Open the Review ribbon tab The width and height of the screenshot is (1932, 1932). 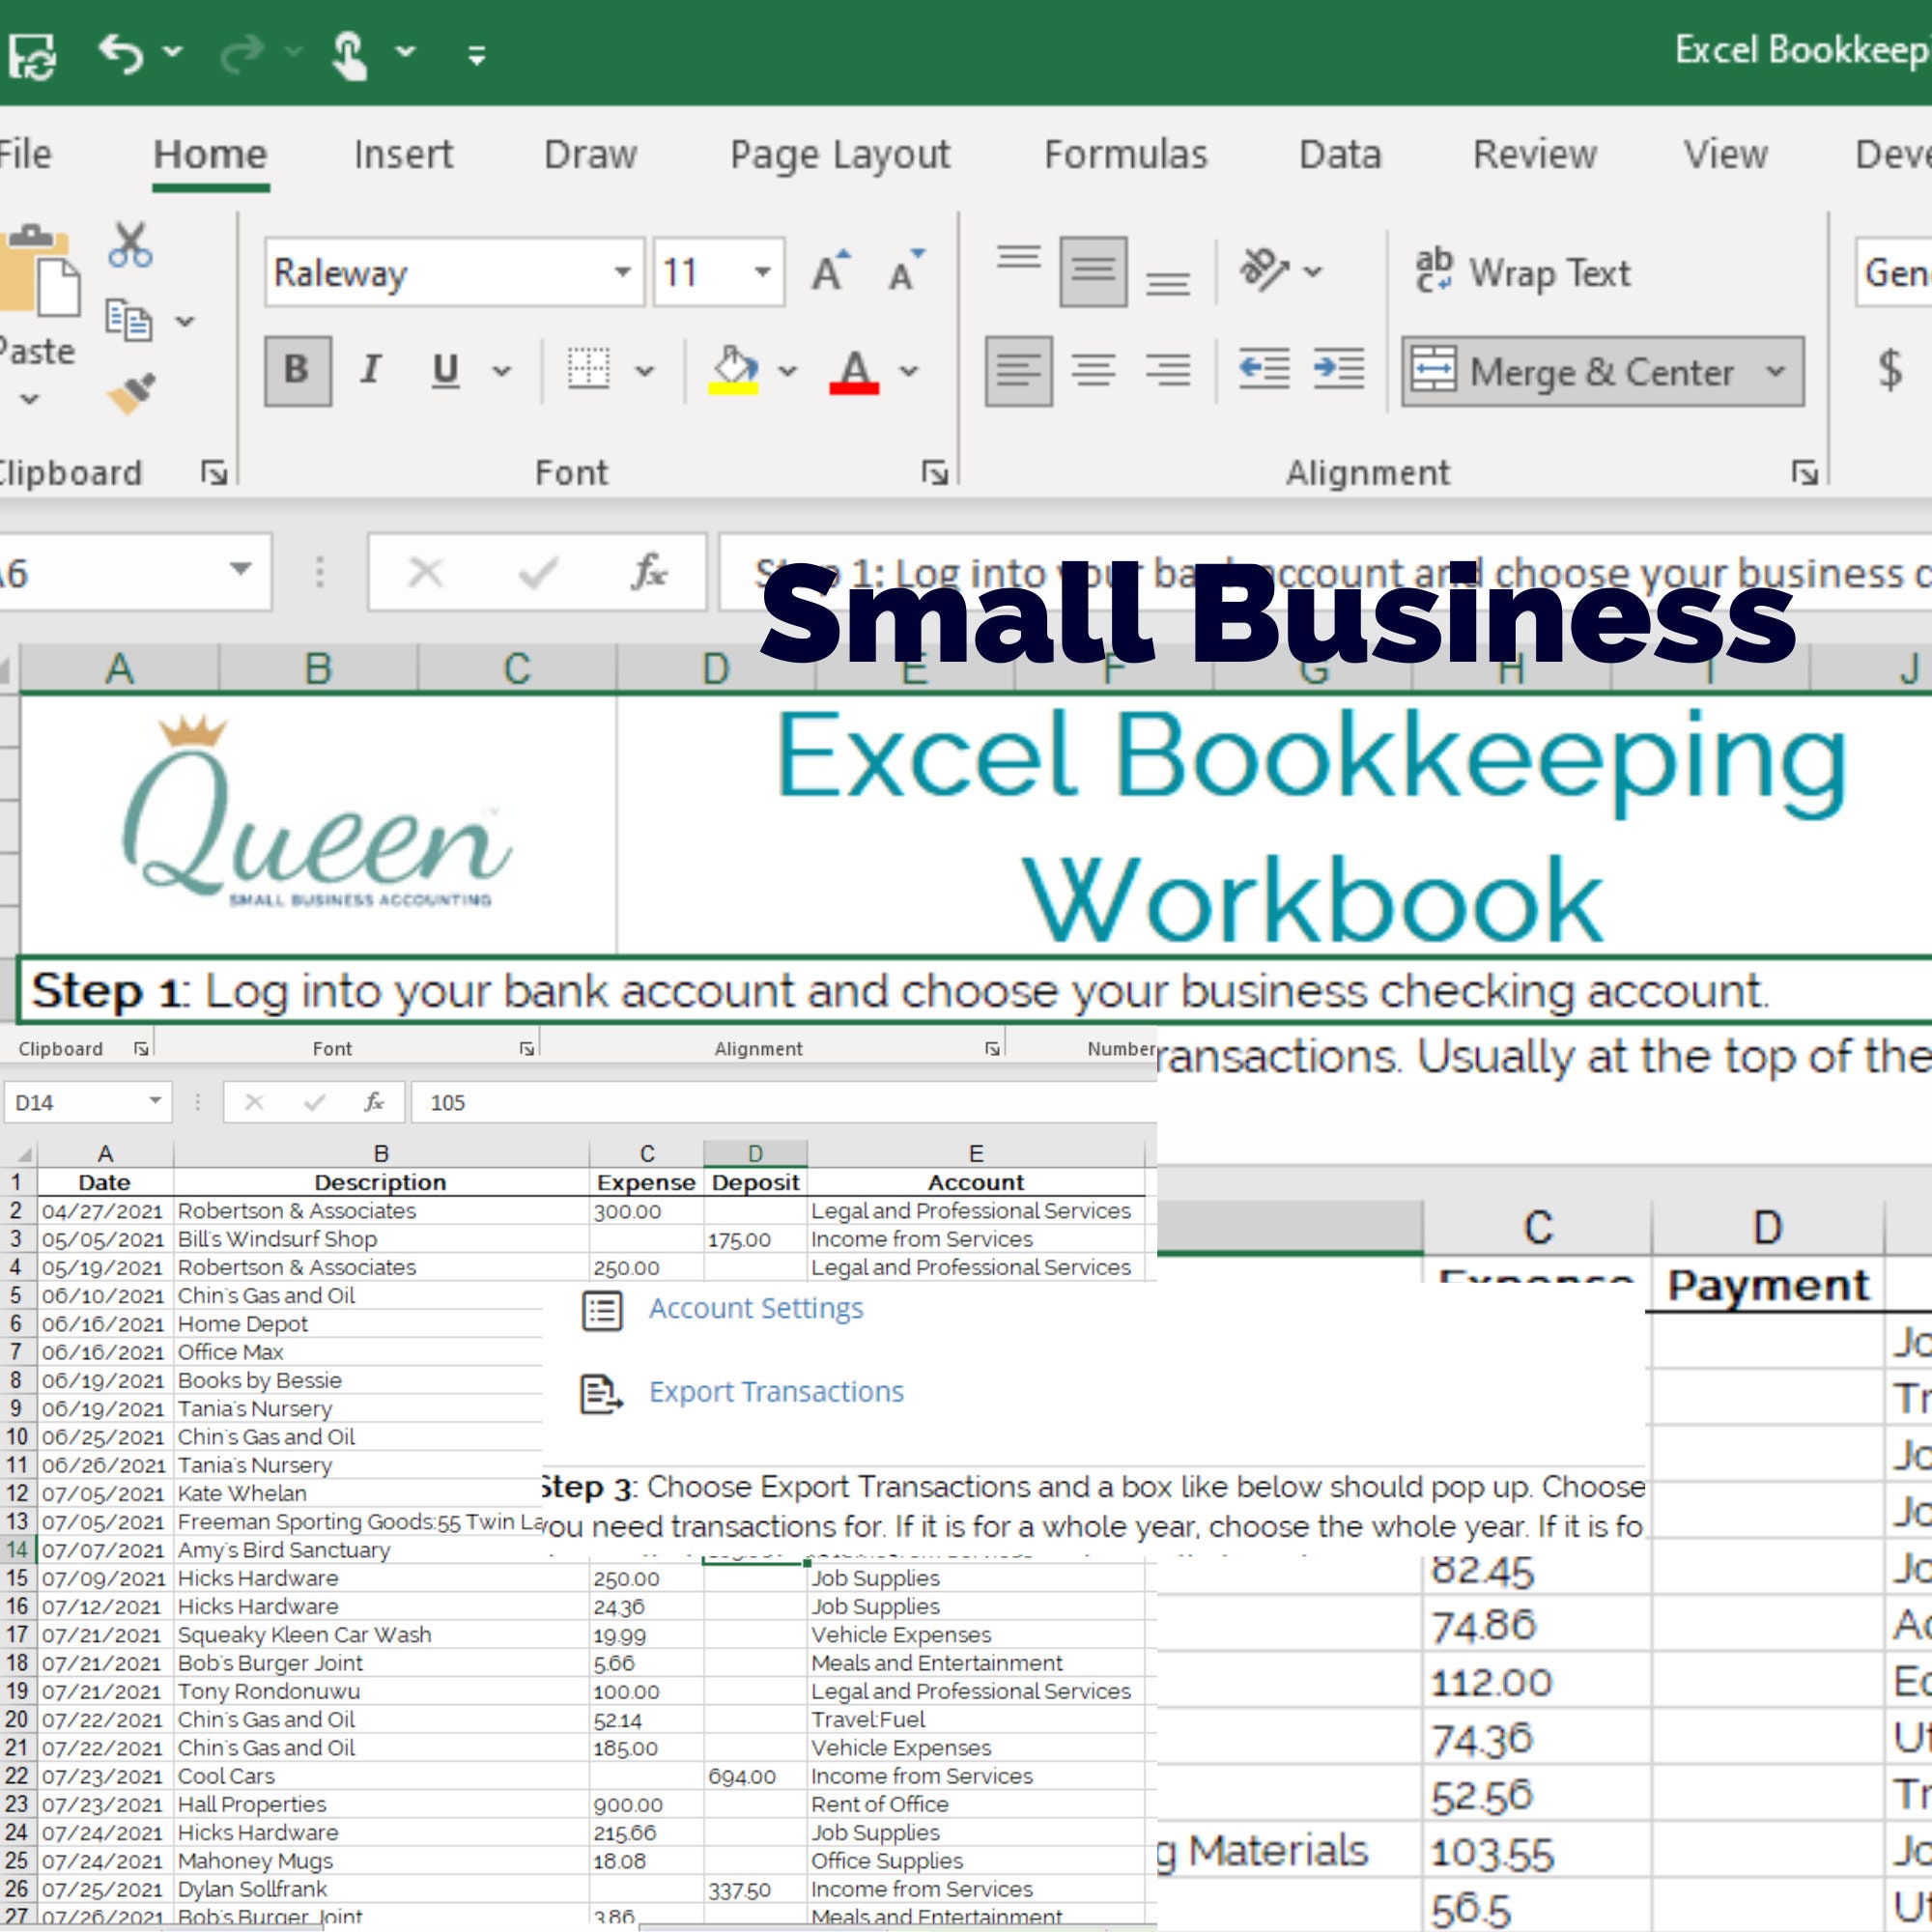1535,155
